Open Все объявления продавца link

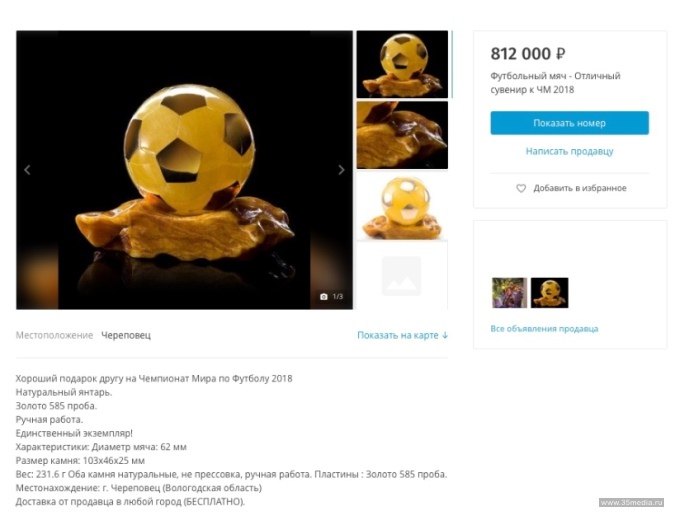click(x=544, y=328)
